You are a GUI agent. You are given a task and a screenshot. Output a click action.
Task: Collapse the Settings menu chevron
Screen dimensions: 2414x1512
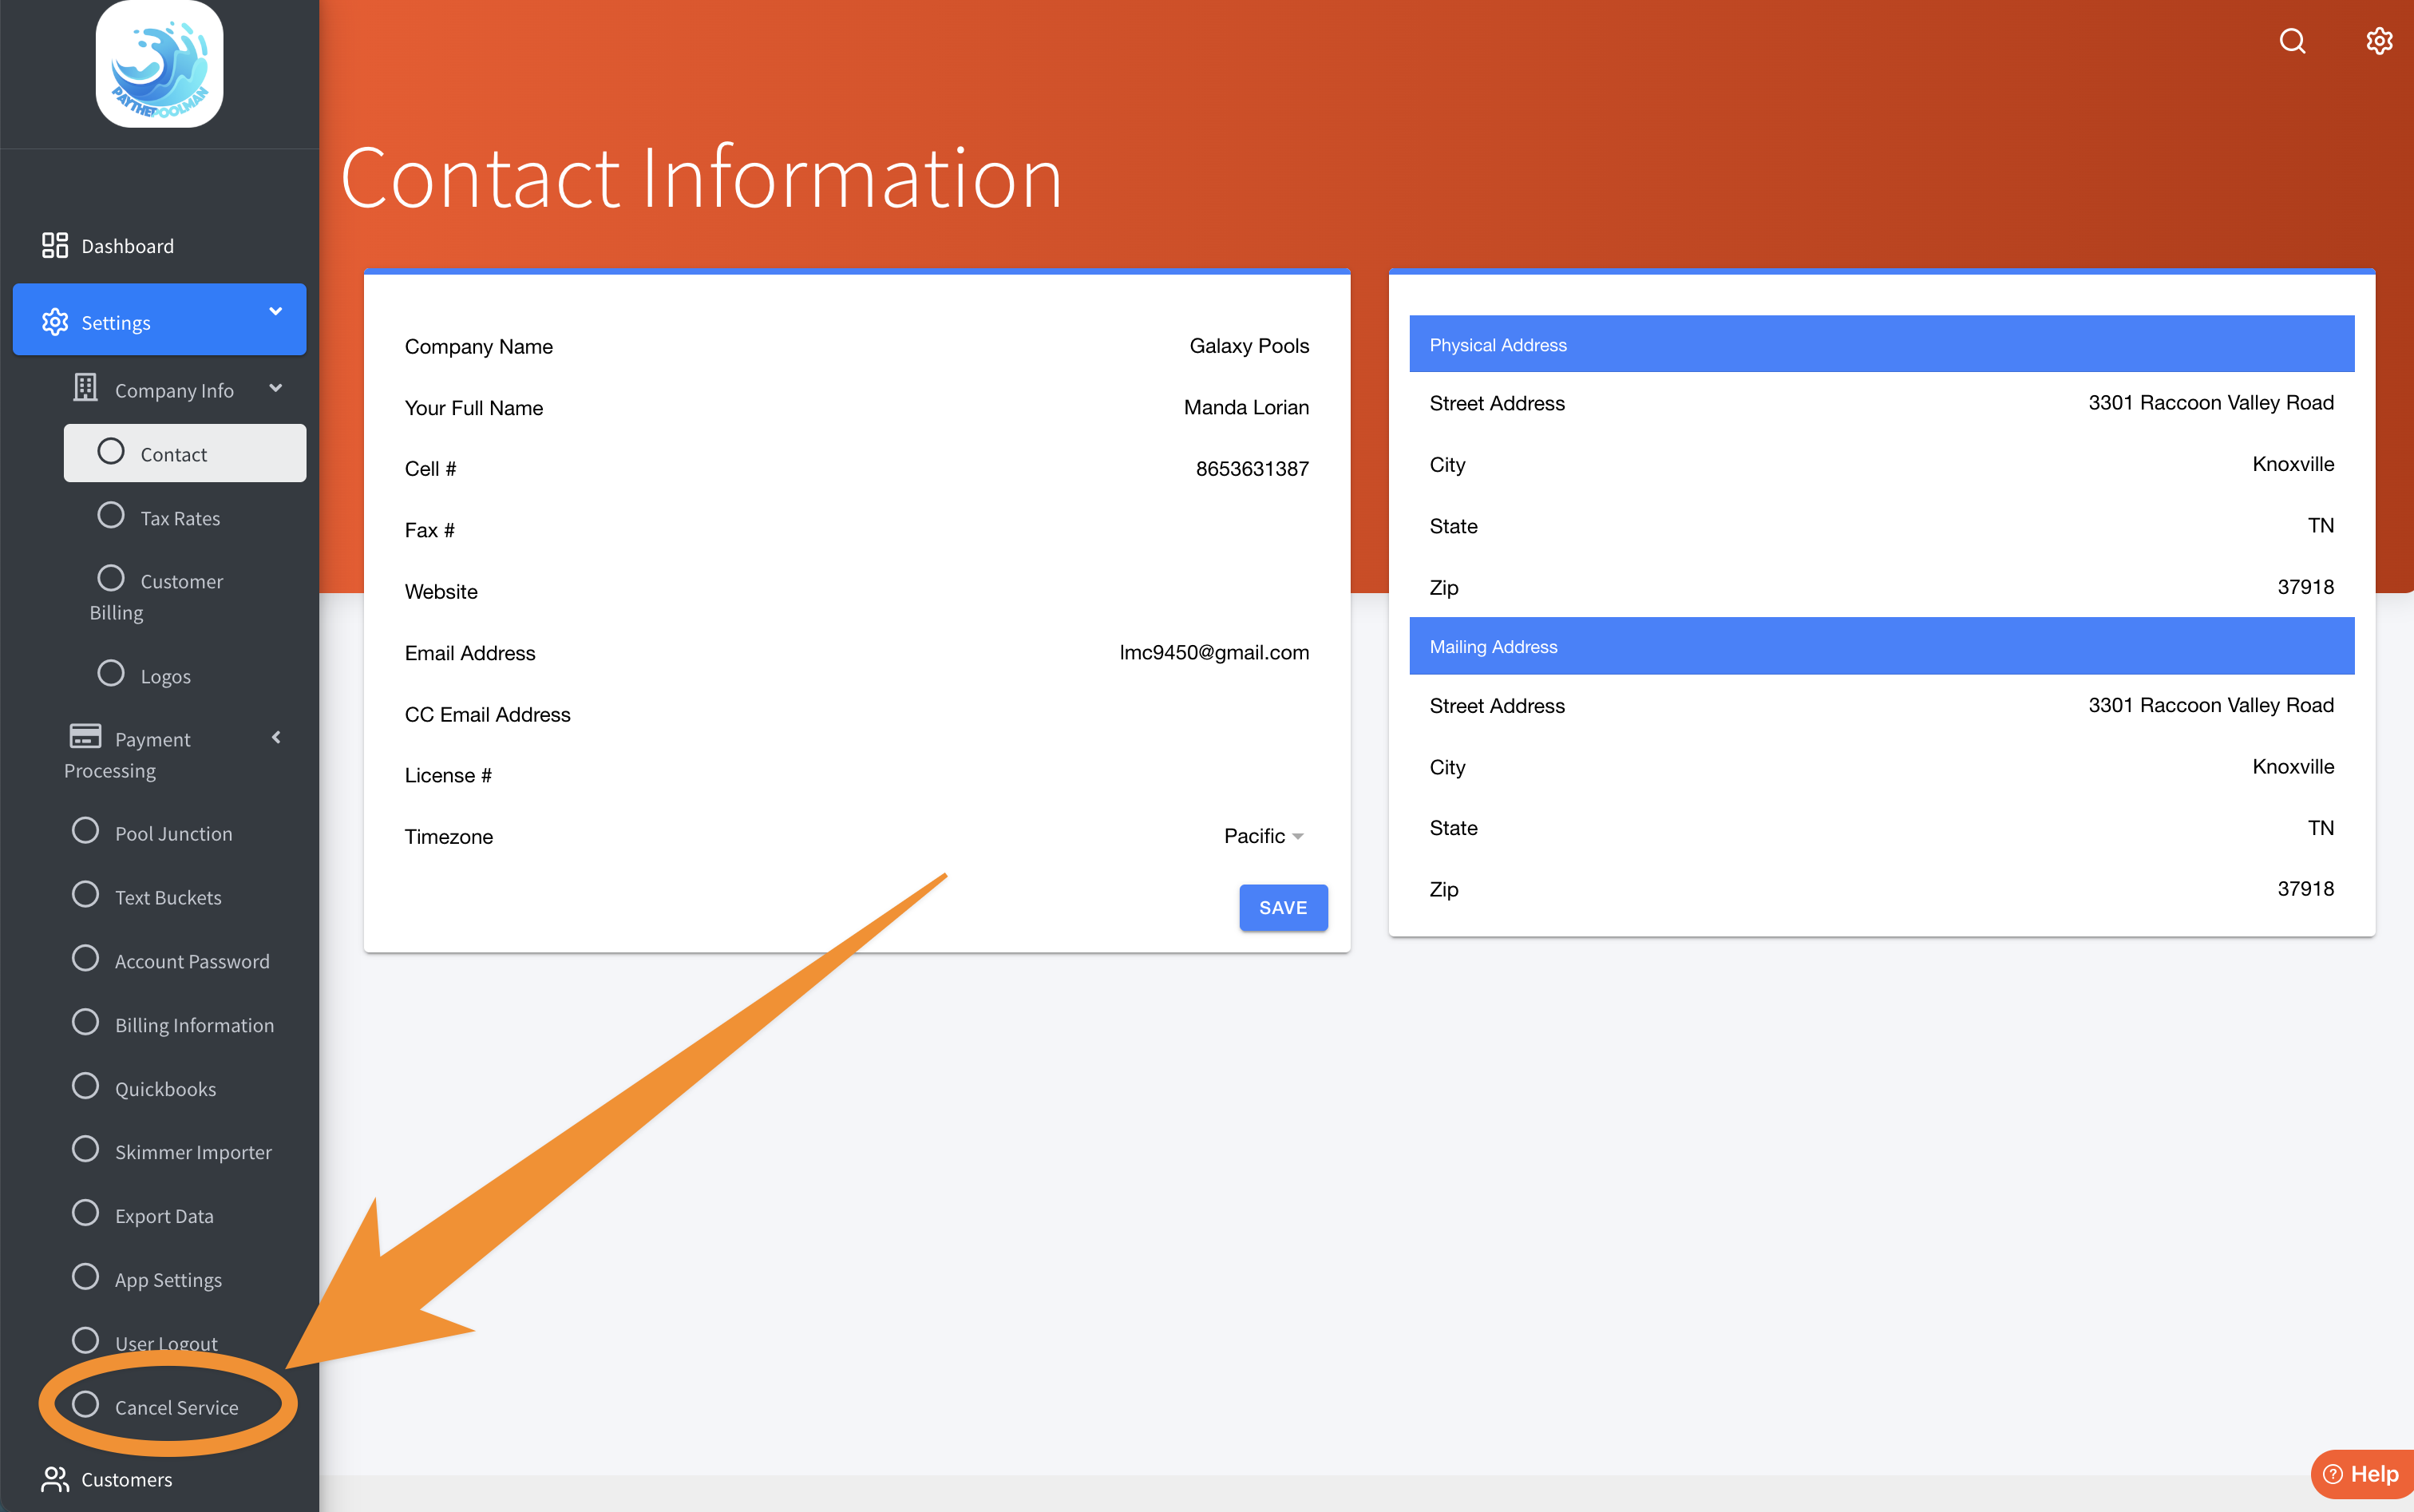276,312
